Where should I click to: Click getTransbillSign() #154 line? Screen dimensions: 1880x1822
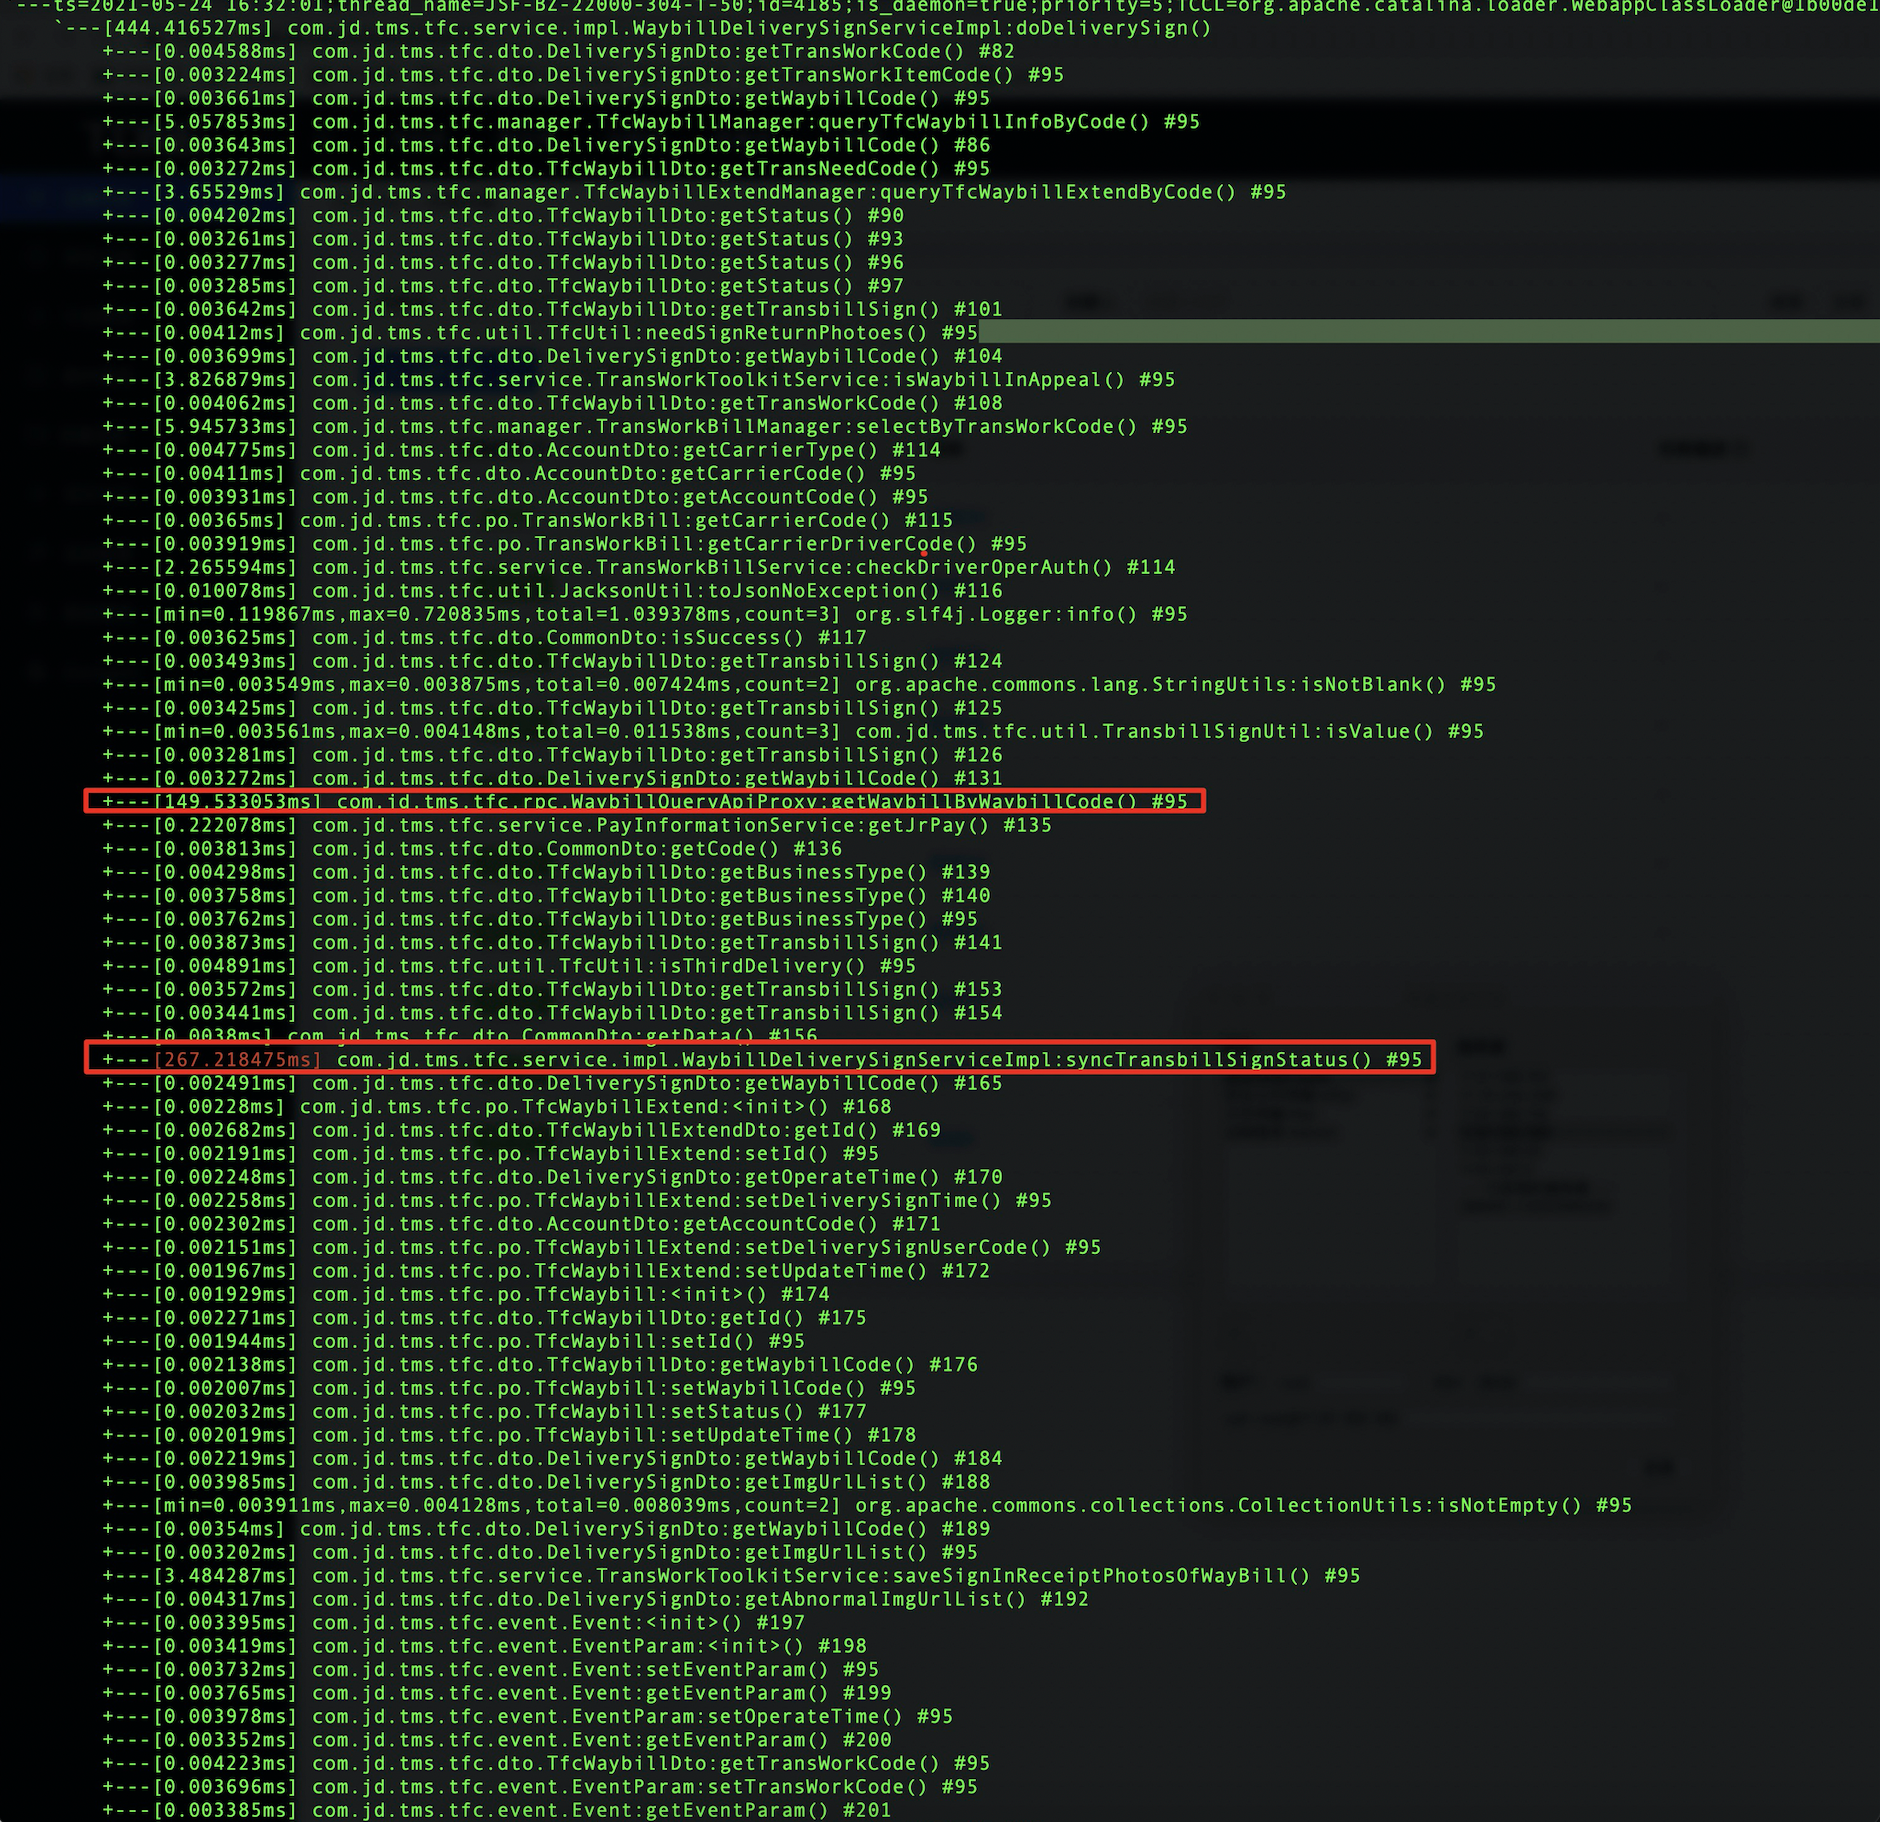[552, 1014]
